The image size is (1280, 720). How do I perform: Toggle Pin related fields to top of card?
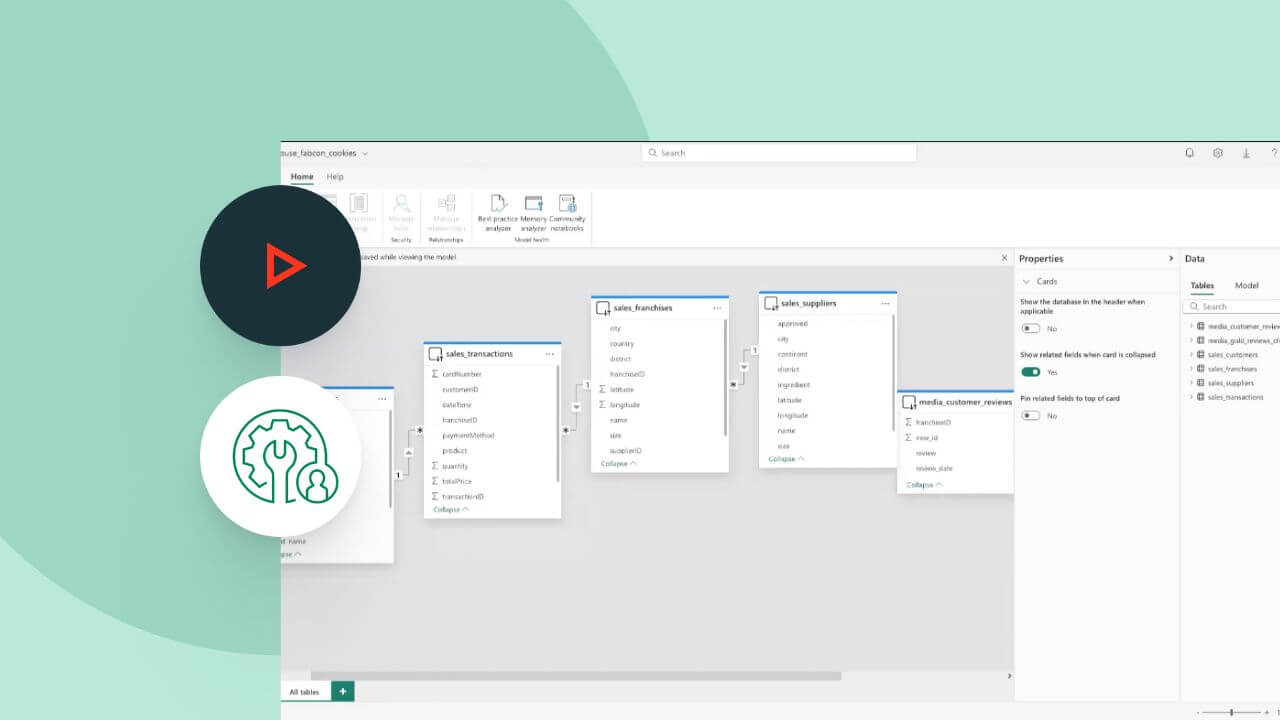point(1030,415)
